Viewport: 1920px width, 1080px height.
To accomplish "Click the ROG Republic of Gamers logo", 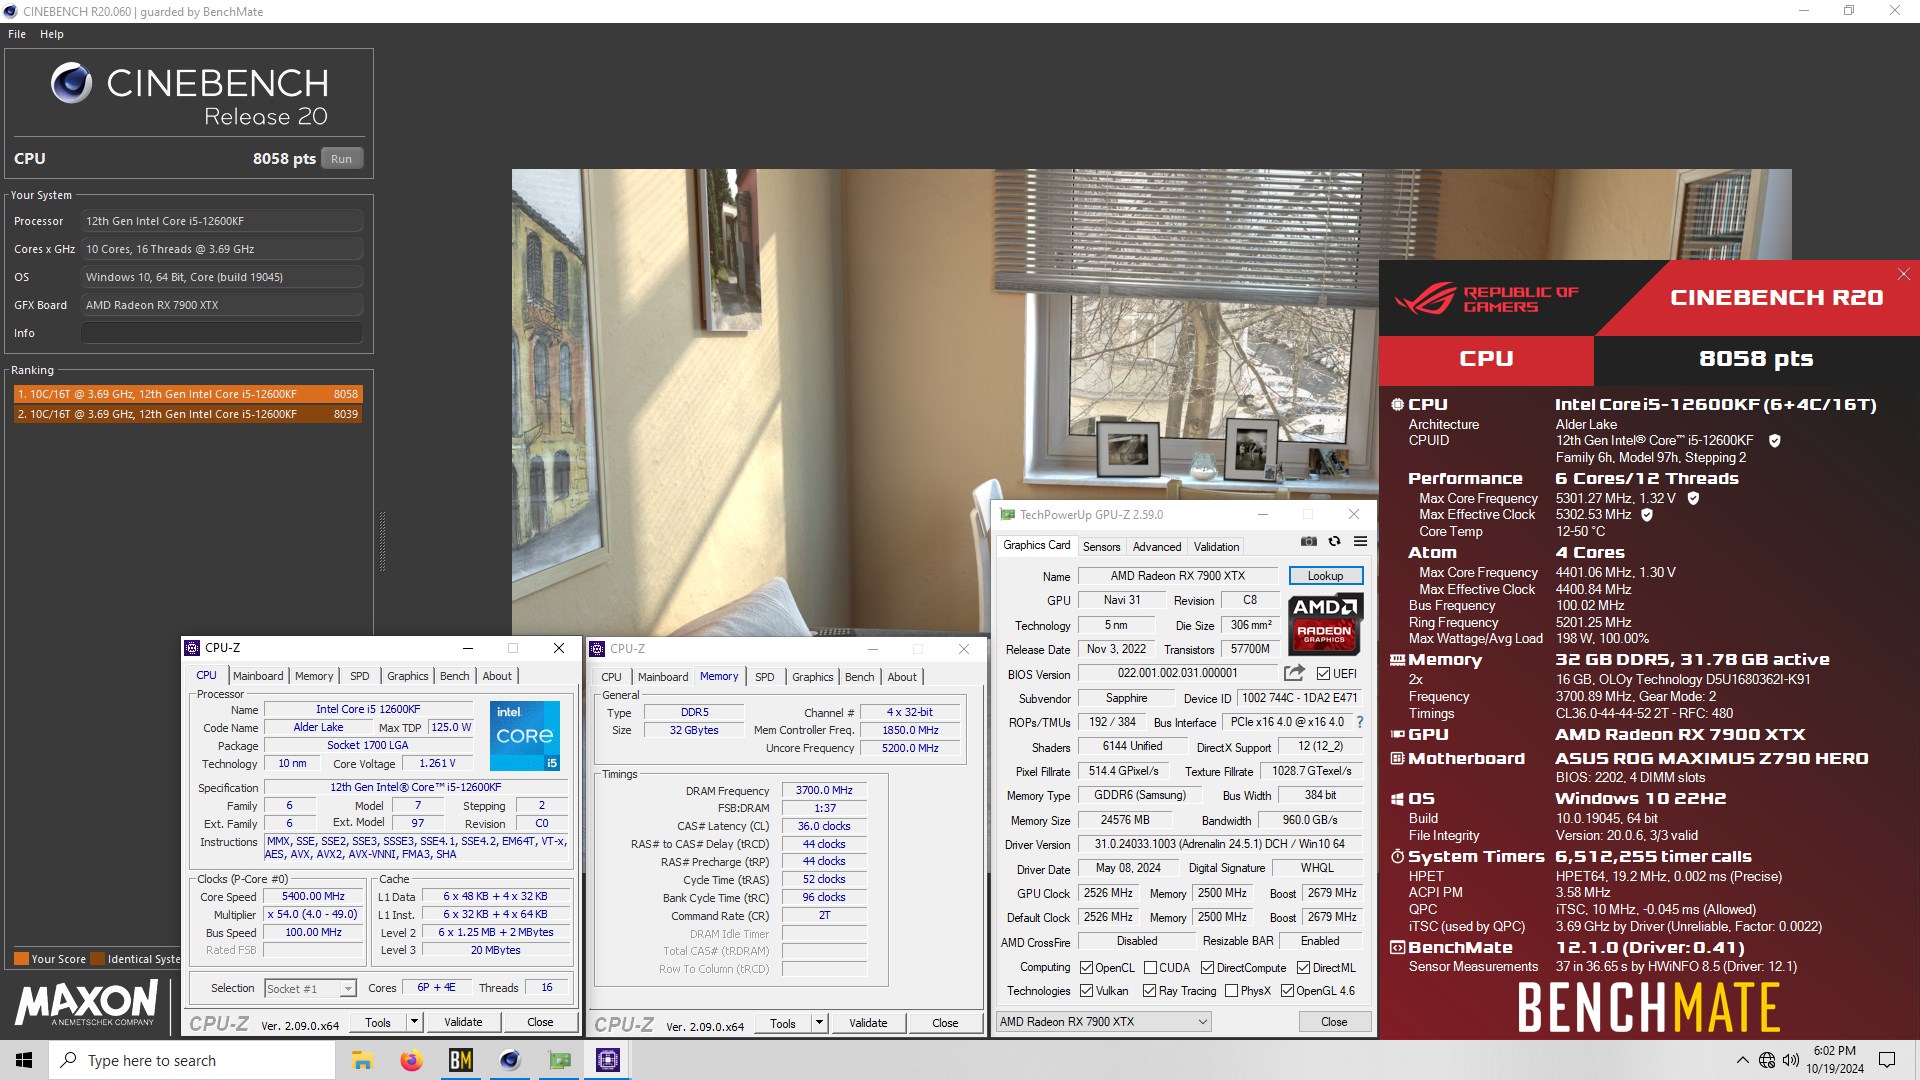I will pyautogui.click(x=1485, y=298).
